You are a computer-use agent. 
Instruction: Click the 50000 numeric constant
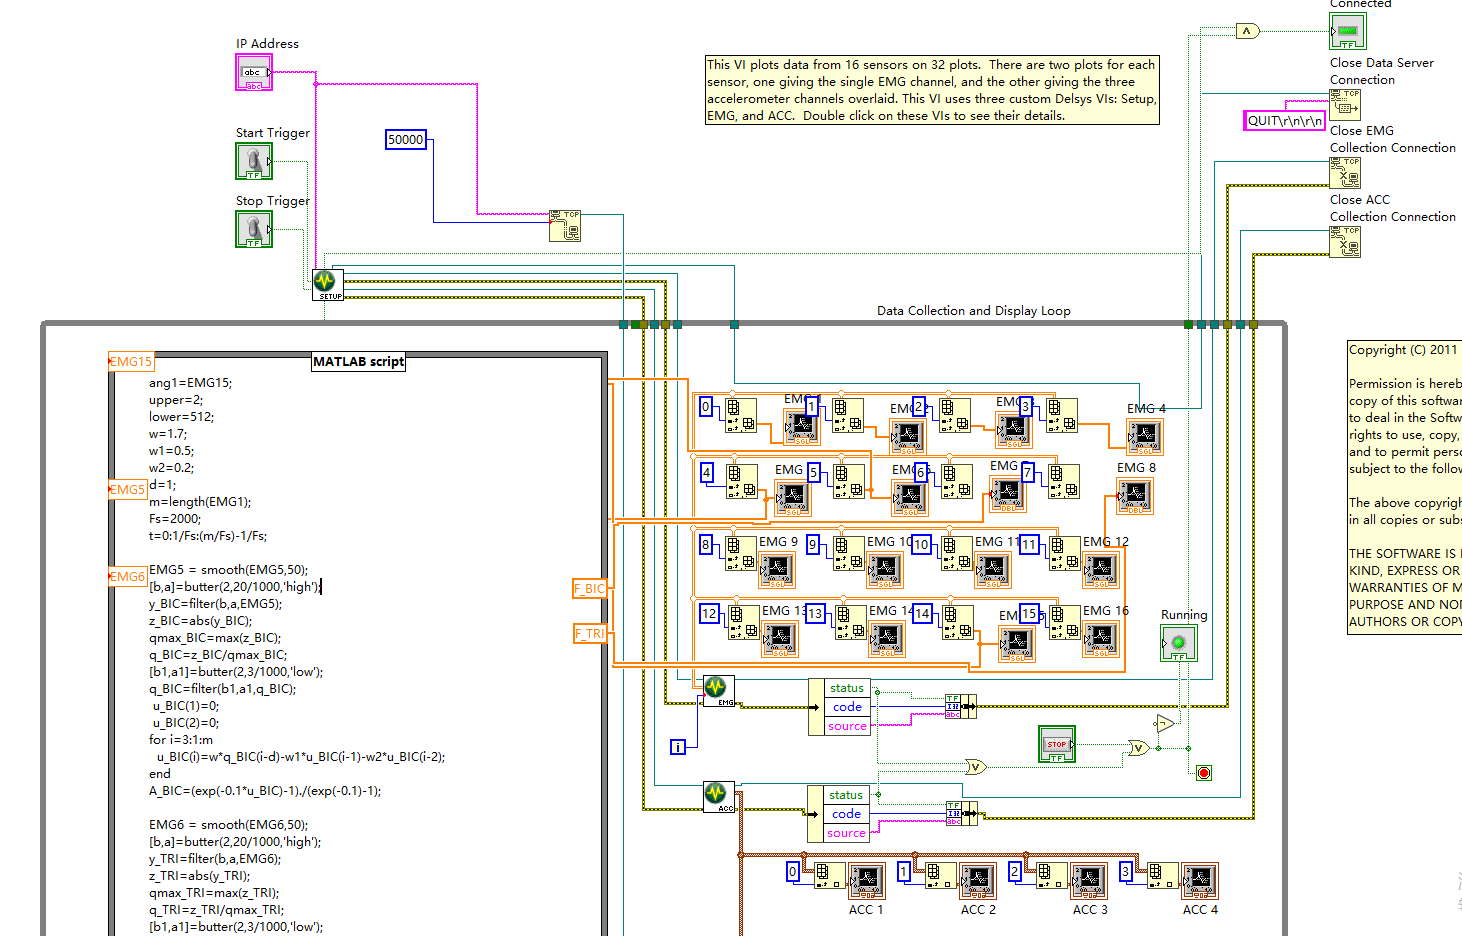pos(405,140)
